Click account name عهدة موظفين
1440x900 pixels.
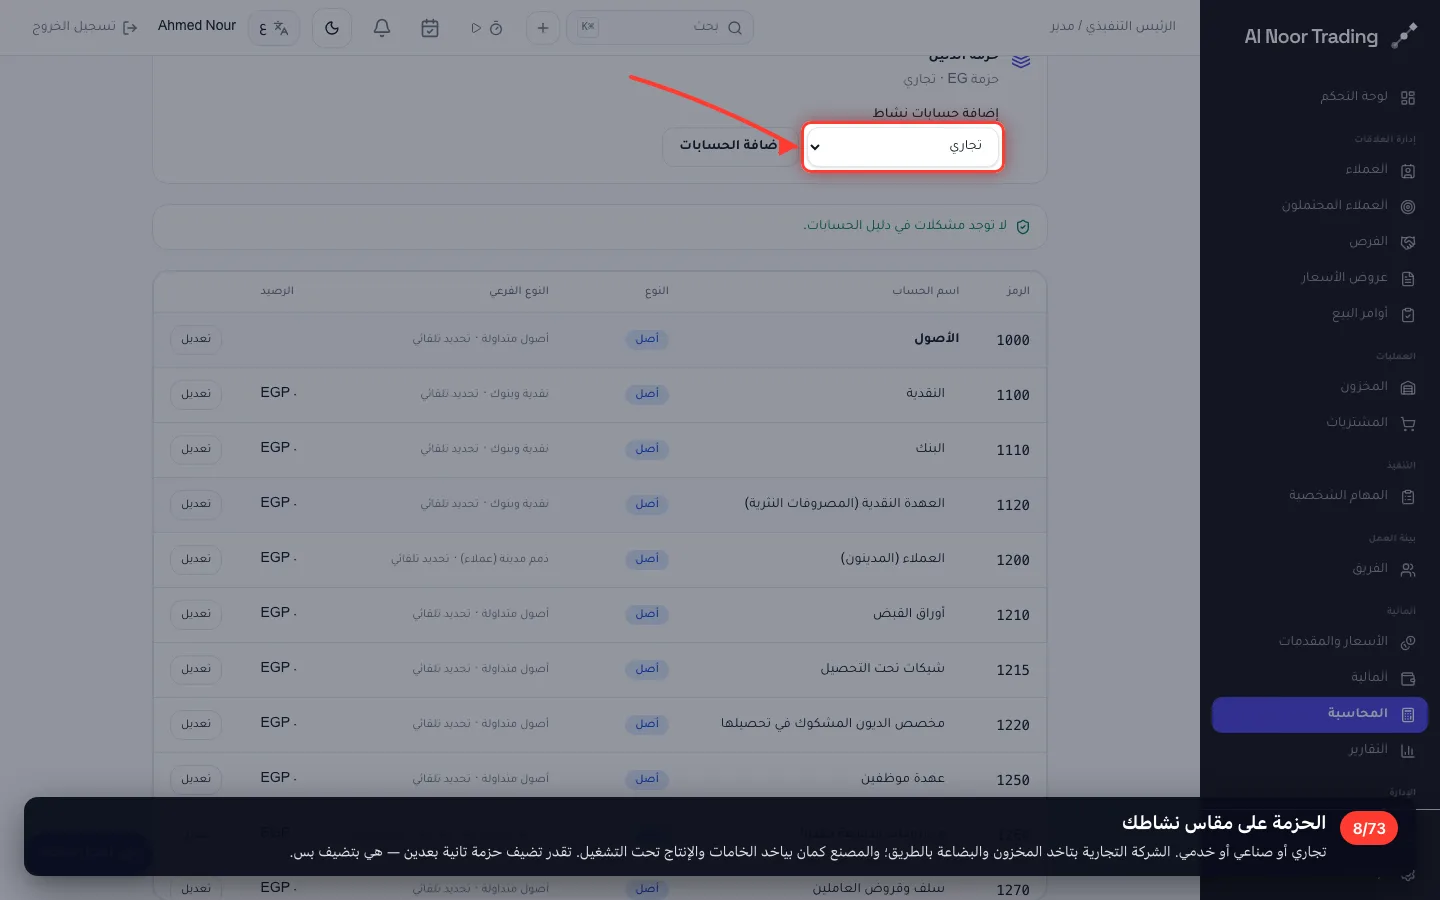(903, 778)
